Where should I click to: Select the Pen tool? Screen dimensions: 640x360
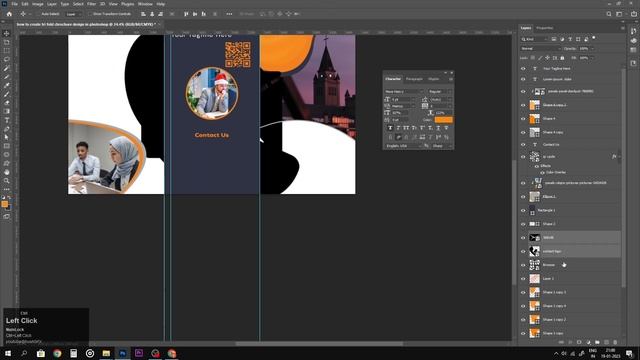point(7,129)
